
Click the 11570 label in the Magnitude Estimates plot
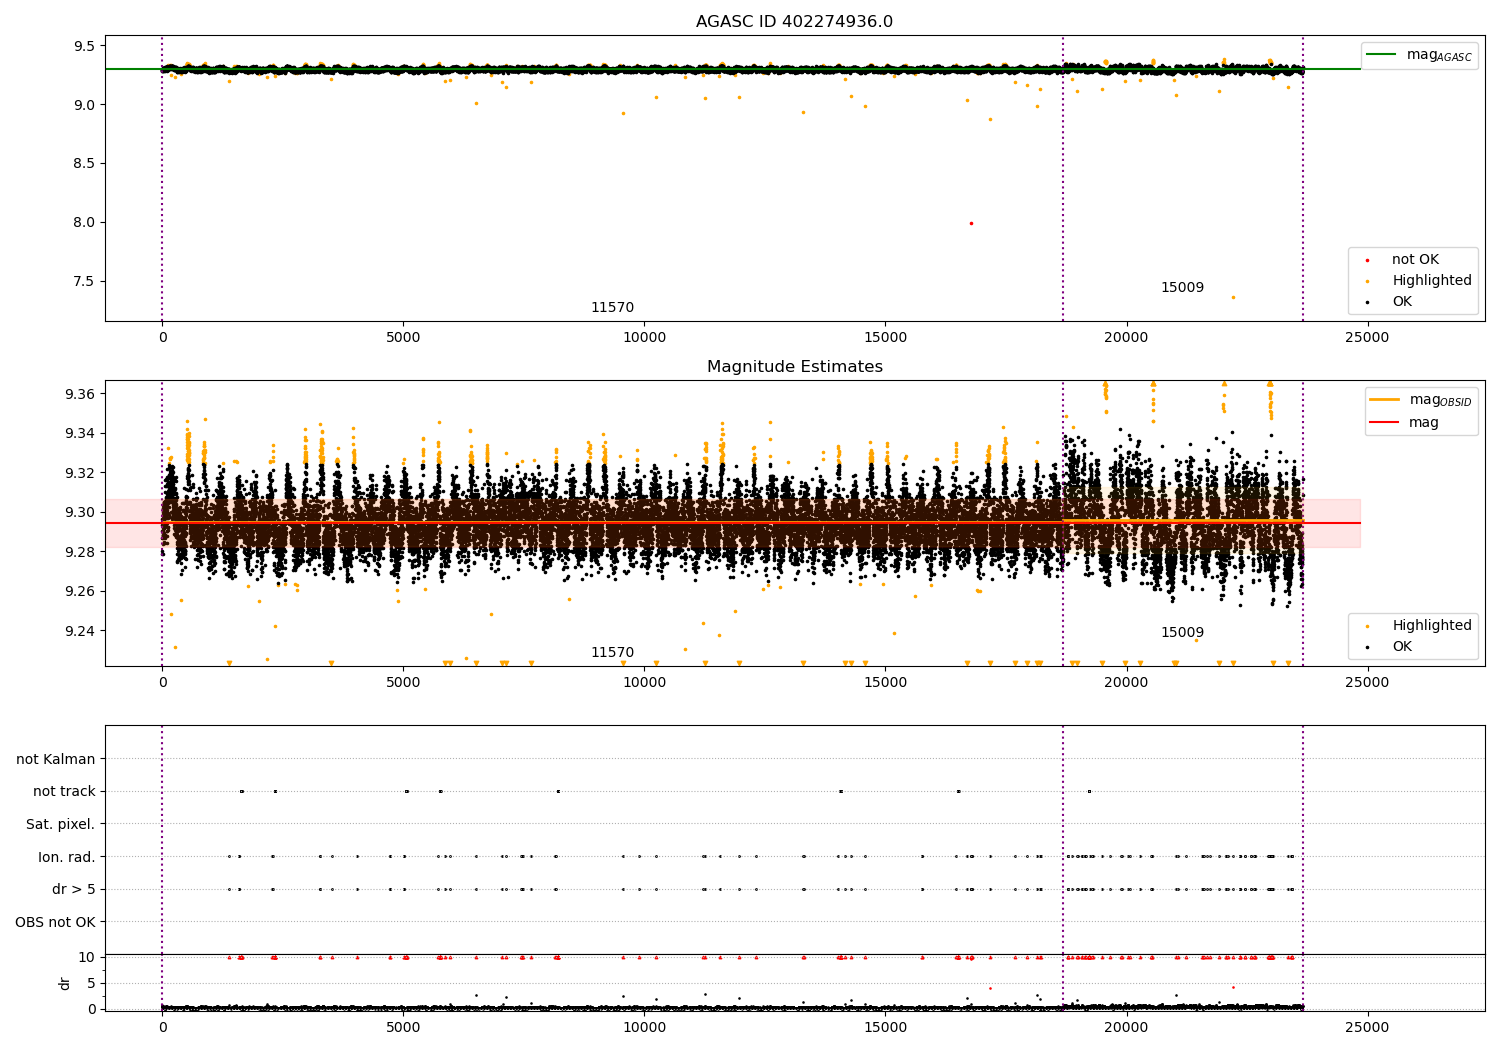tap(612, 653)
